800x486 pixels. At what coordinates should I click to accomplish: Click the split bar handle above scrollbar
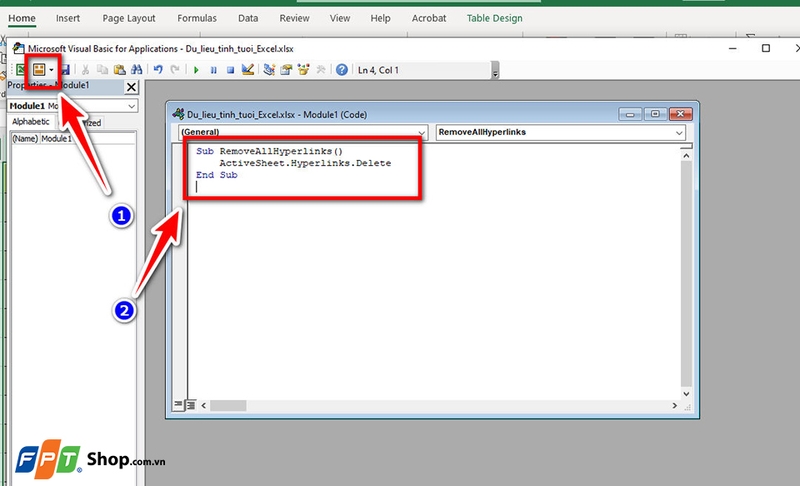coord(686,146)
